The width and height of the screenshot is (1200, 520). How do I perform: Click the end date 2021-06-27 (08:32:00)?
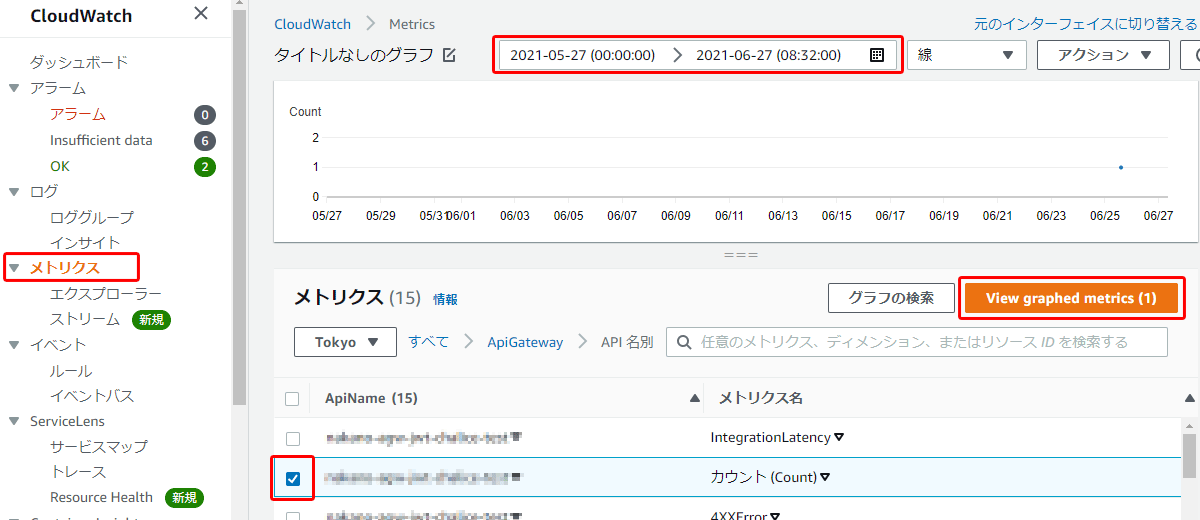[768, 55]
